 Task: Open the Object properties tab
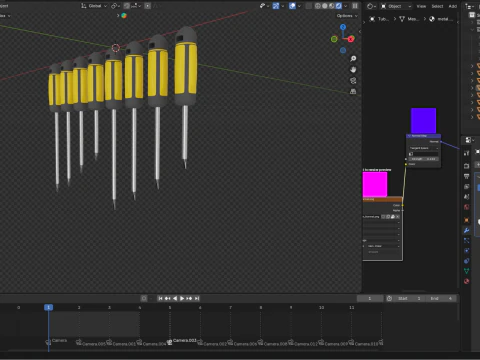pos(466,220)
